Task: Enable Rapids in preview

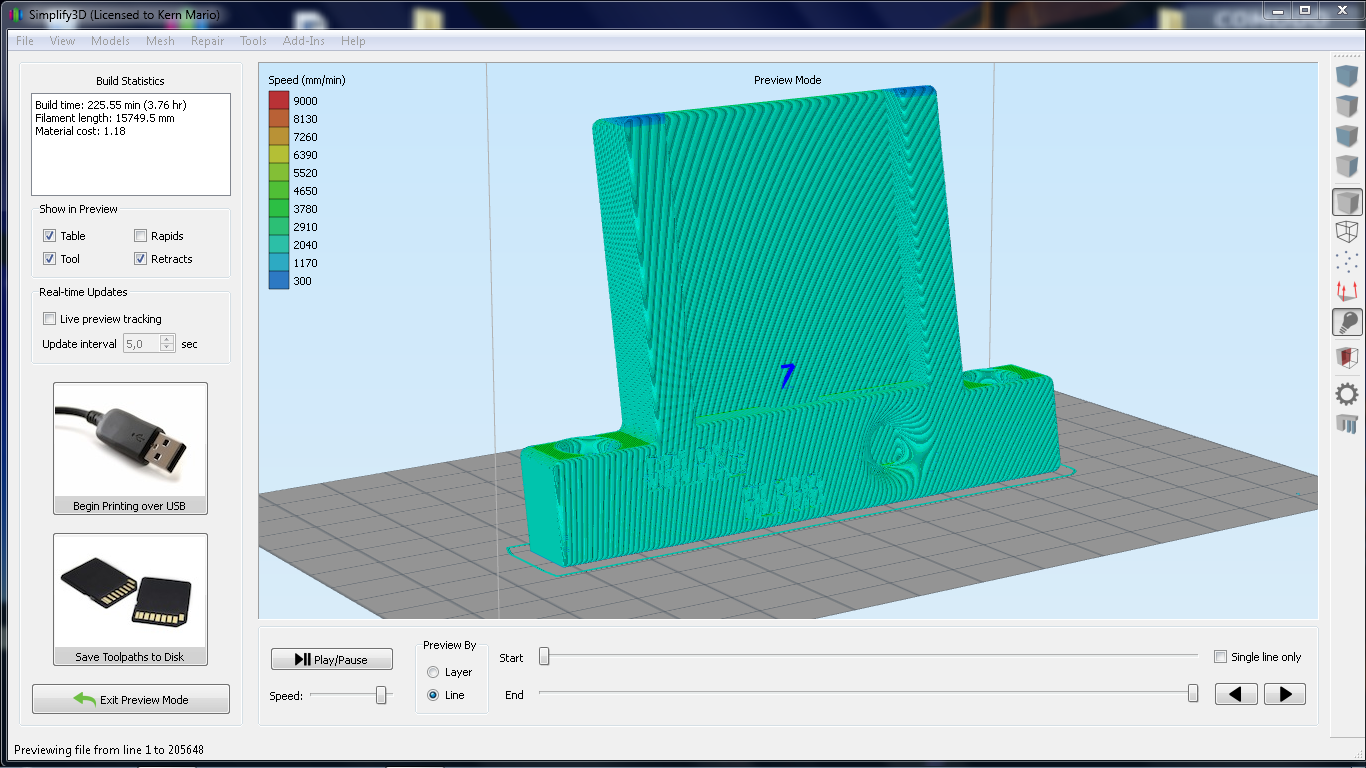Action: pyautogui.click(x=141, y=236)
